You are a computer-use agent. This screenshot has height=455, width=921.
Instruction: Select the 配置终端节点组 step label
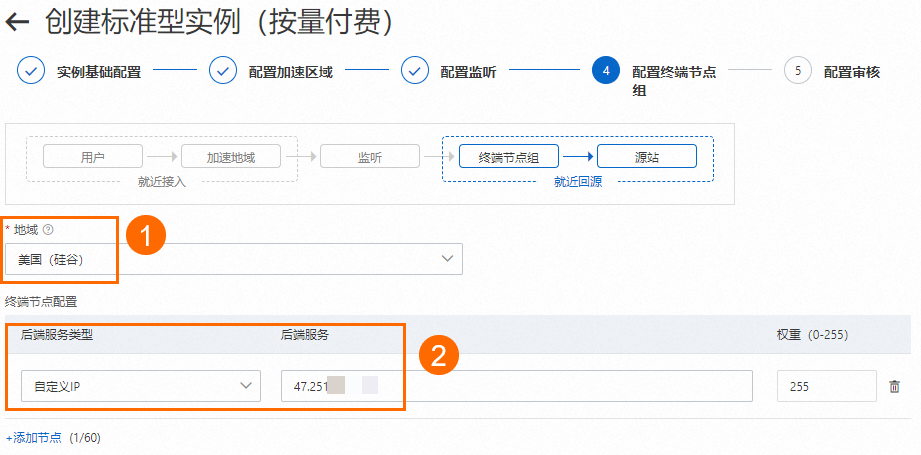[x=674, y=81]
